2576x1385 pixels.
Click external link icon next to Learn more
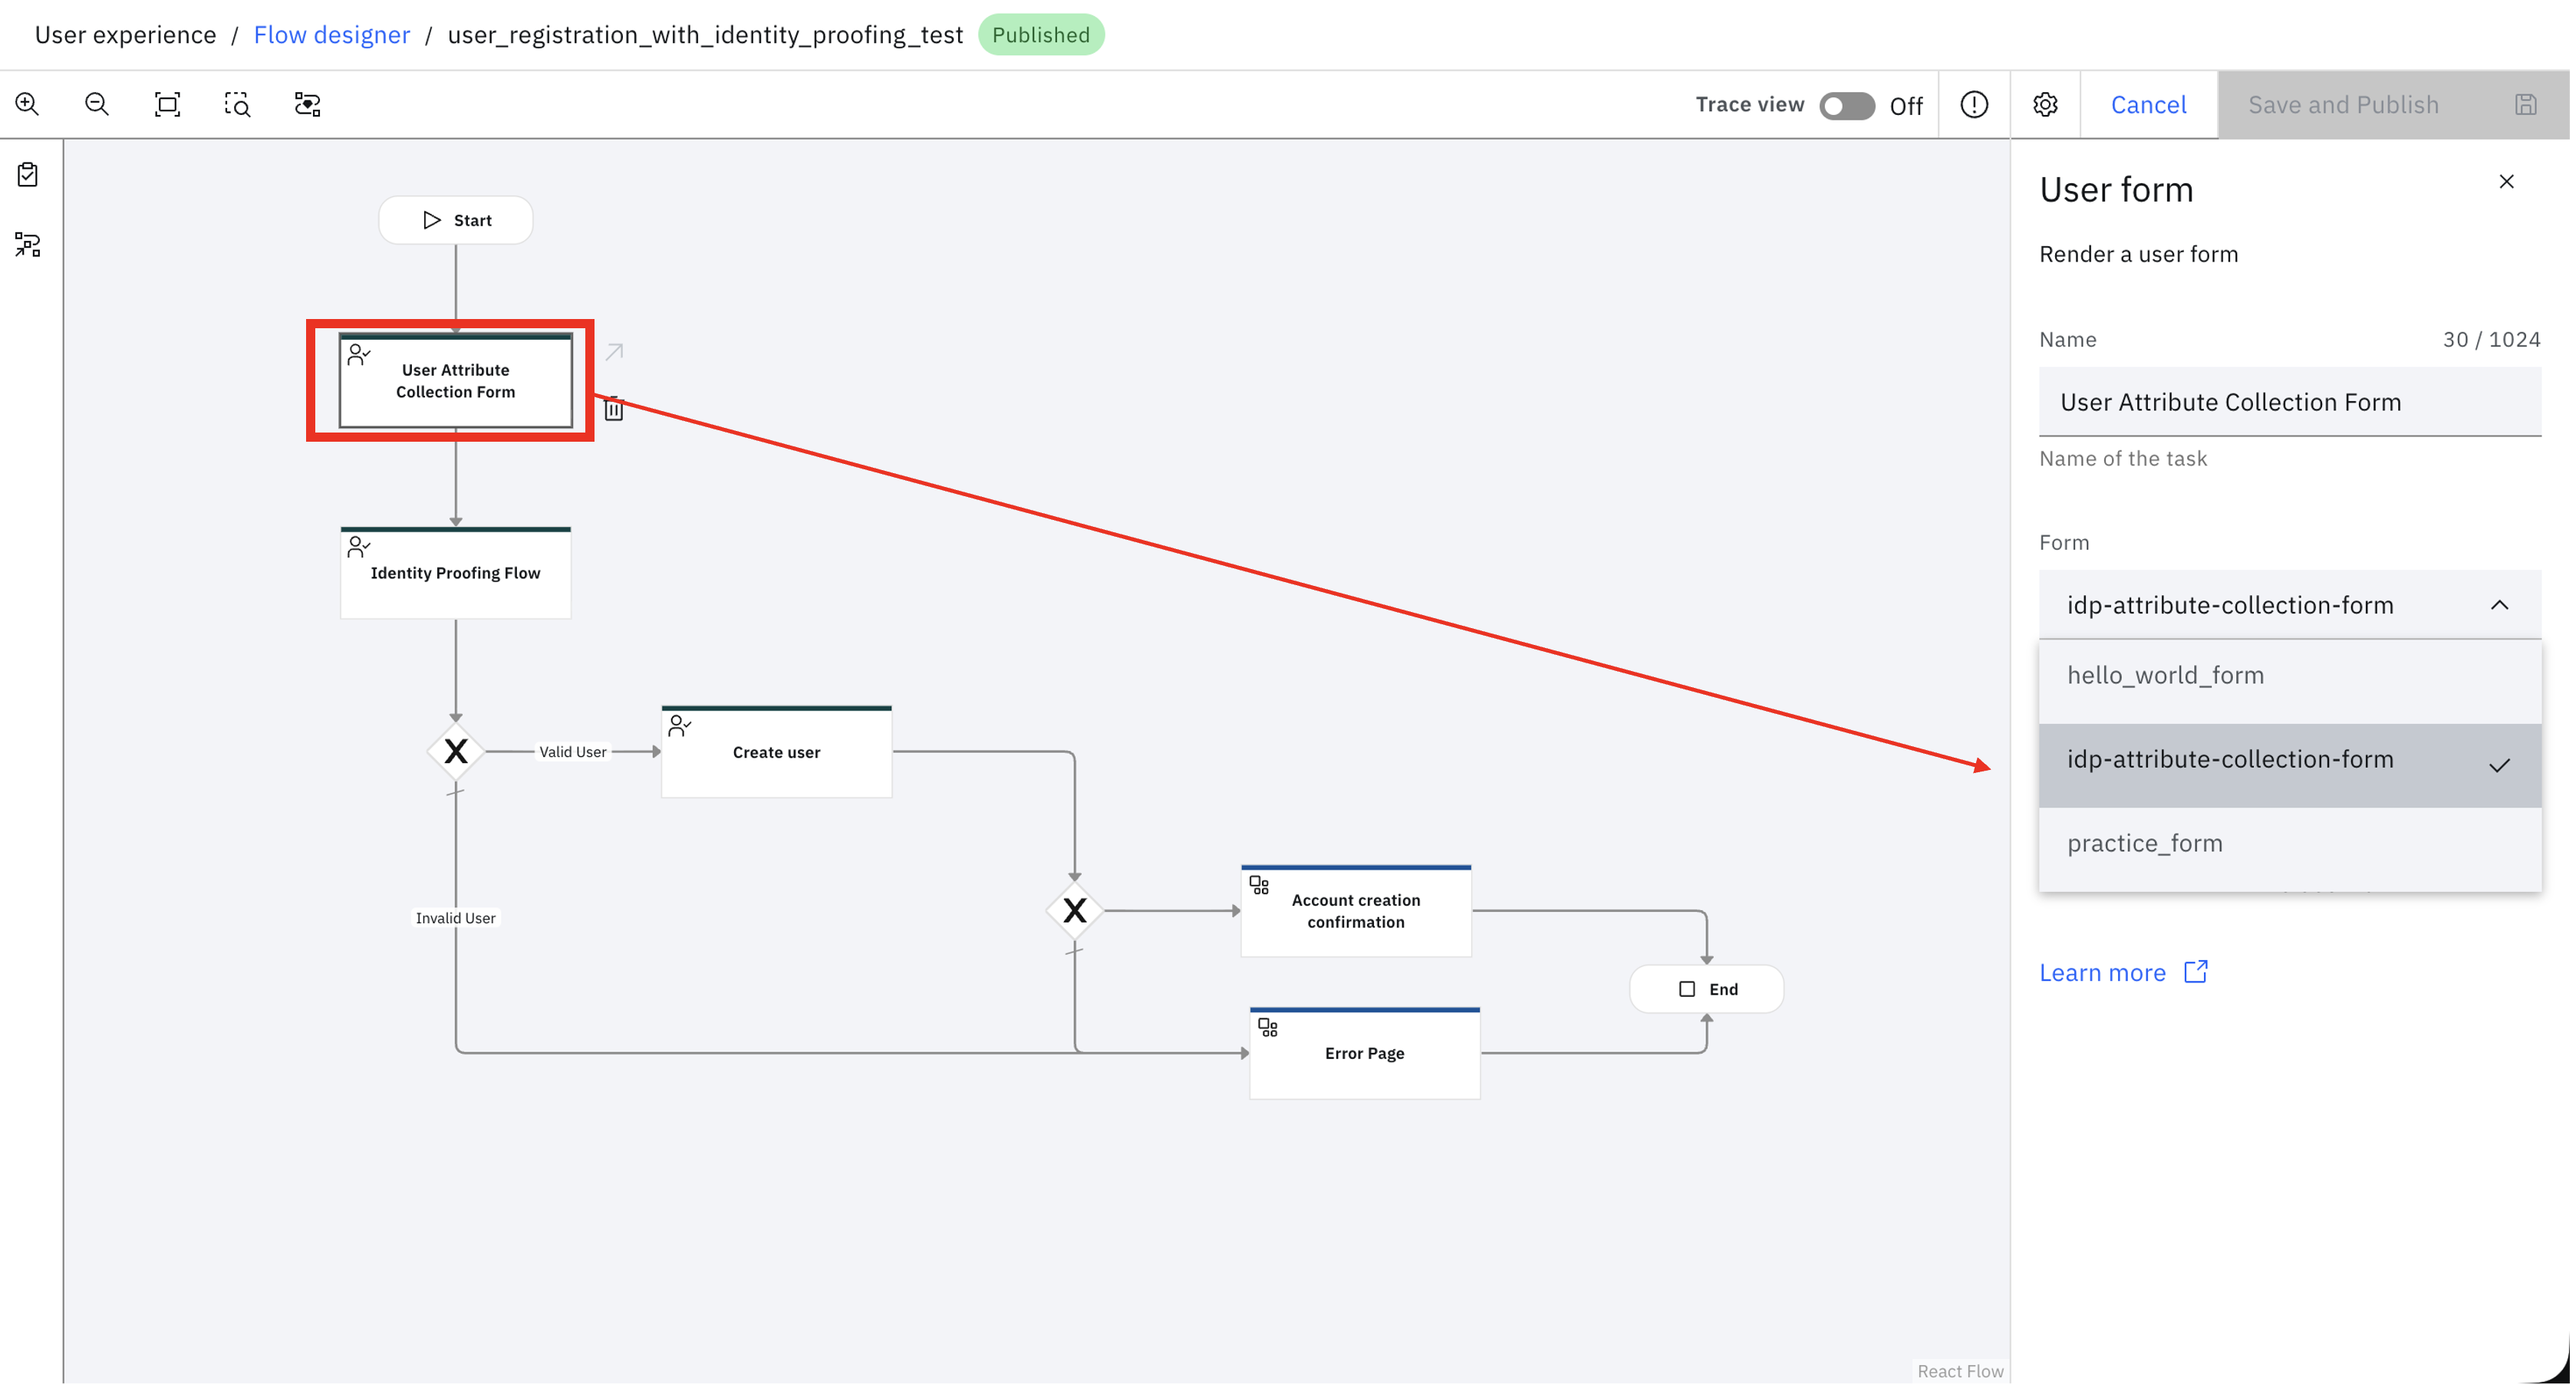(x=2196, y=972)
